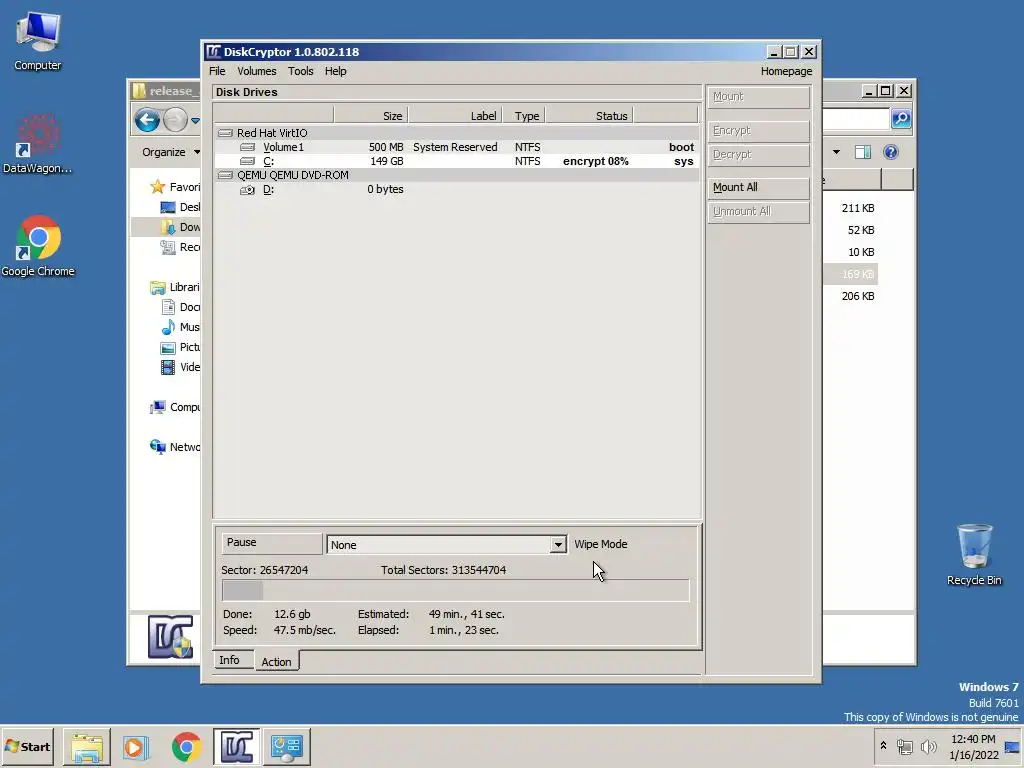This screenshot has height=768, width=1024.
Task: Open the Control Panel taskbar icon
Action: click(287, 747)
